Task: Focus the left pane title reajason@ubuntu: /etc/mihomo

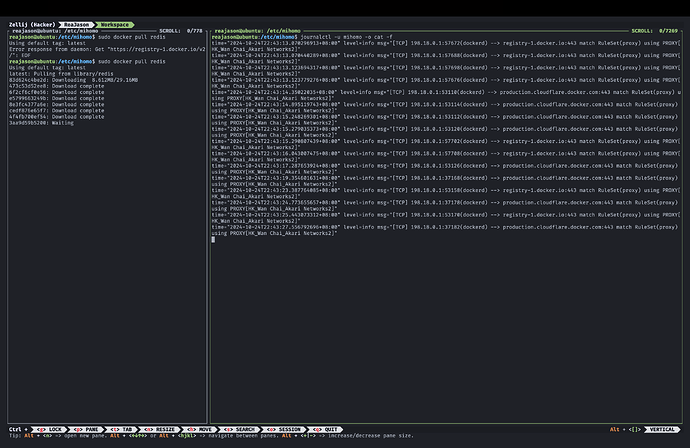Action: (x=55, y=31)
